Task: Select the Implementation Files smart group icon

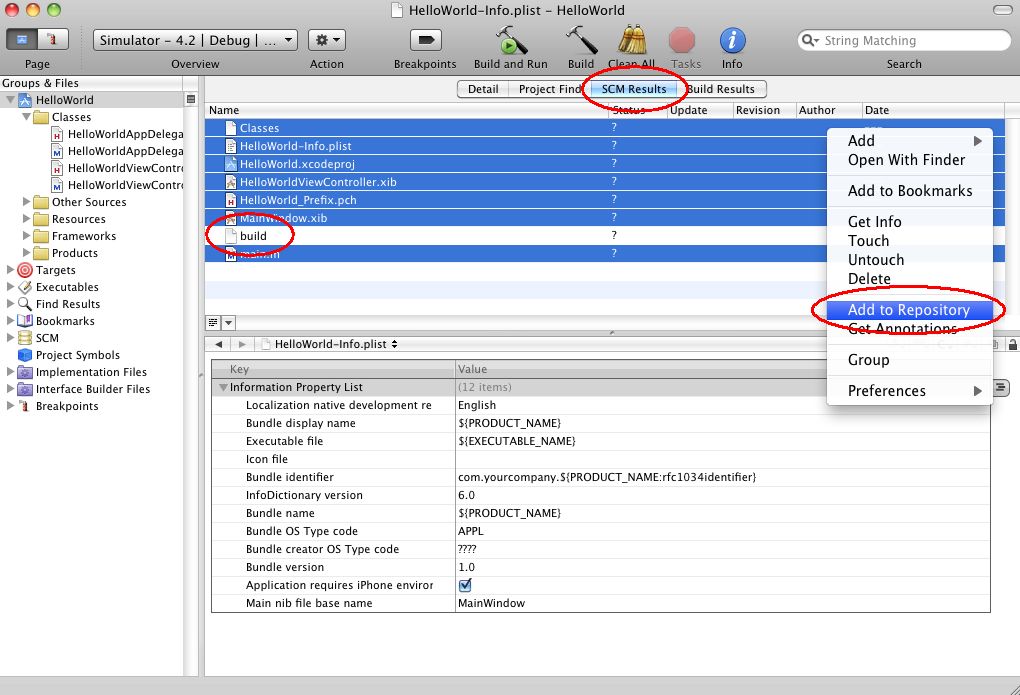Action: point(25,372)
